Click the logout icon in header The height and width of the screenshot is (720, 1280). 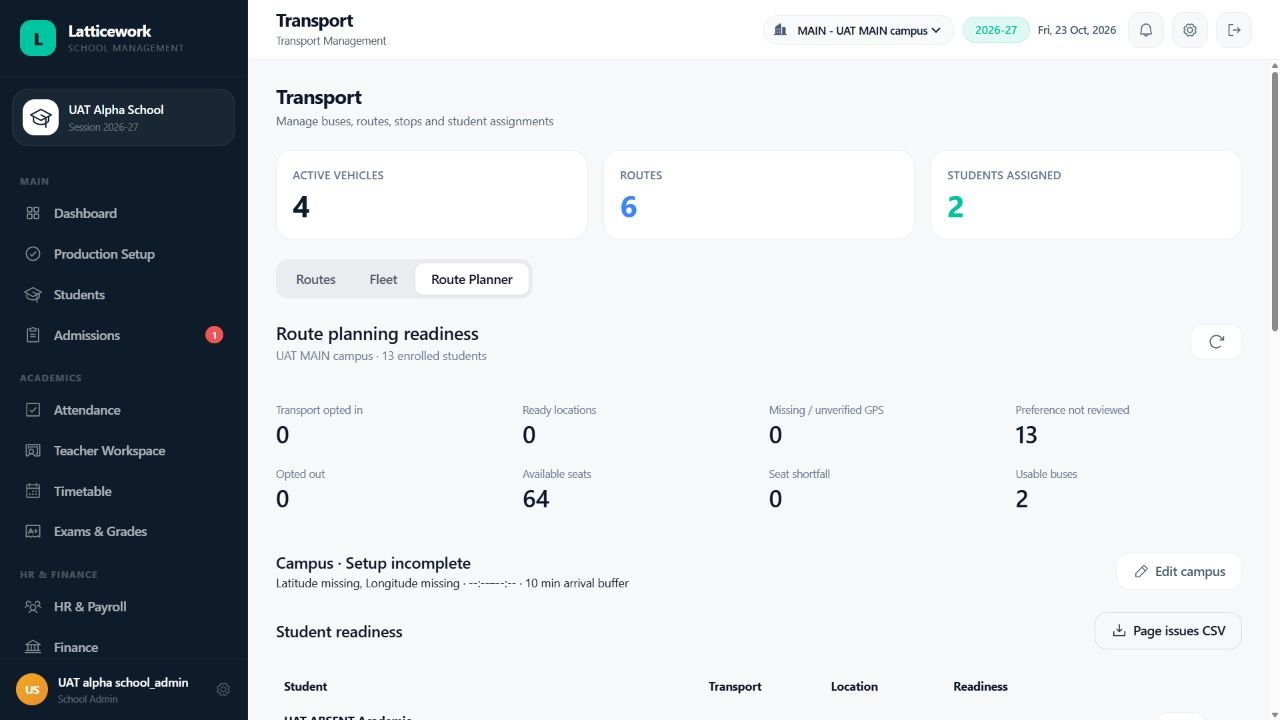click(x=1234, y=30)
